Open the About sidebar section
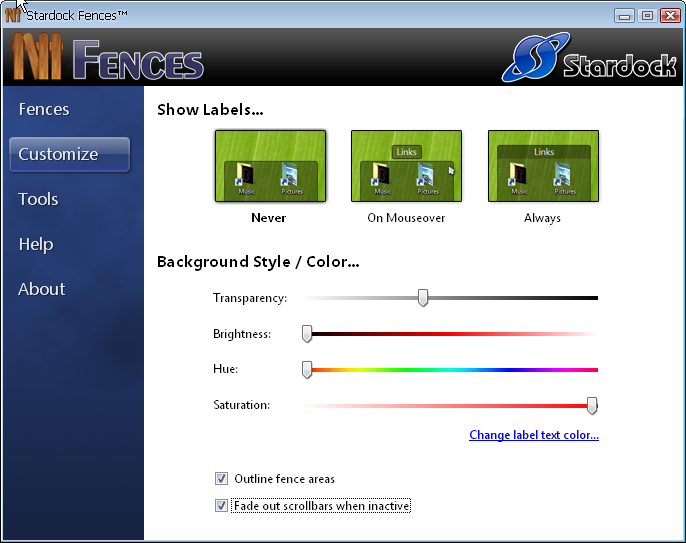The width and height of the screenshot is (686, 543). coord(42,289)
